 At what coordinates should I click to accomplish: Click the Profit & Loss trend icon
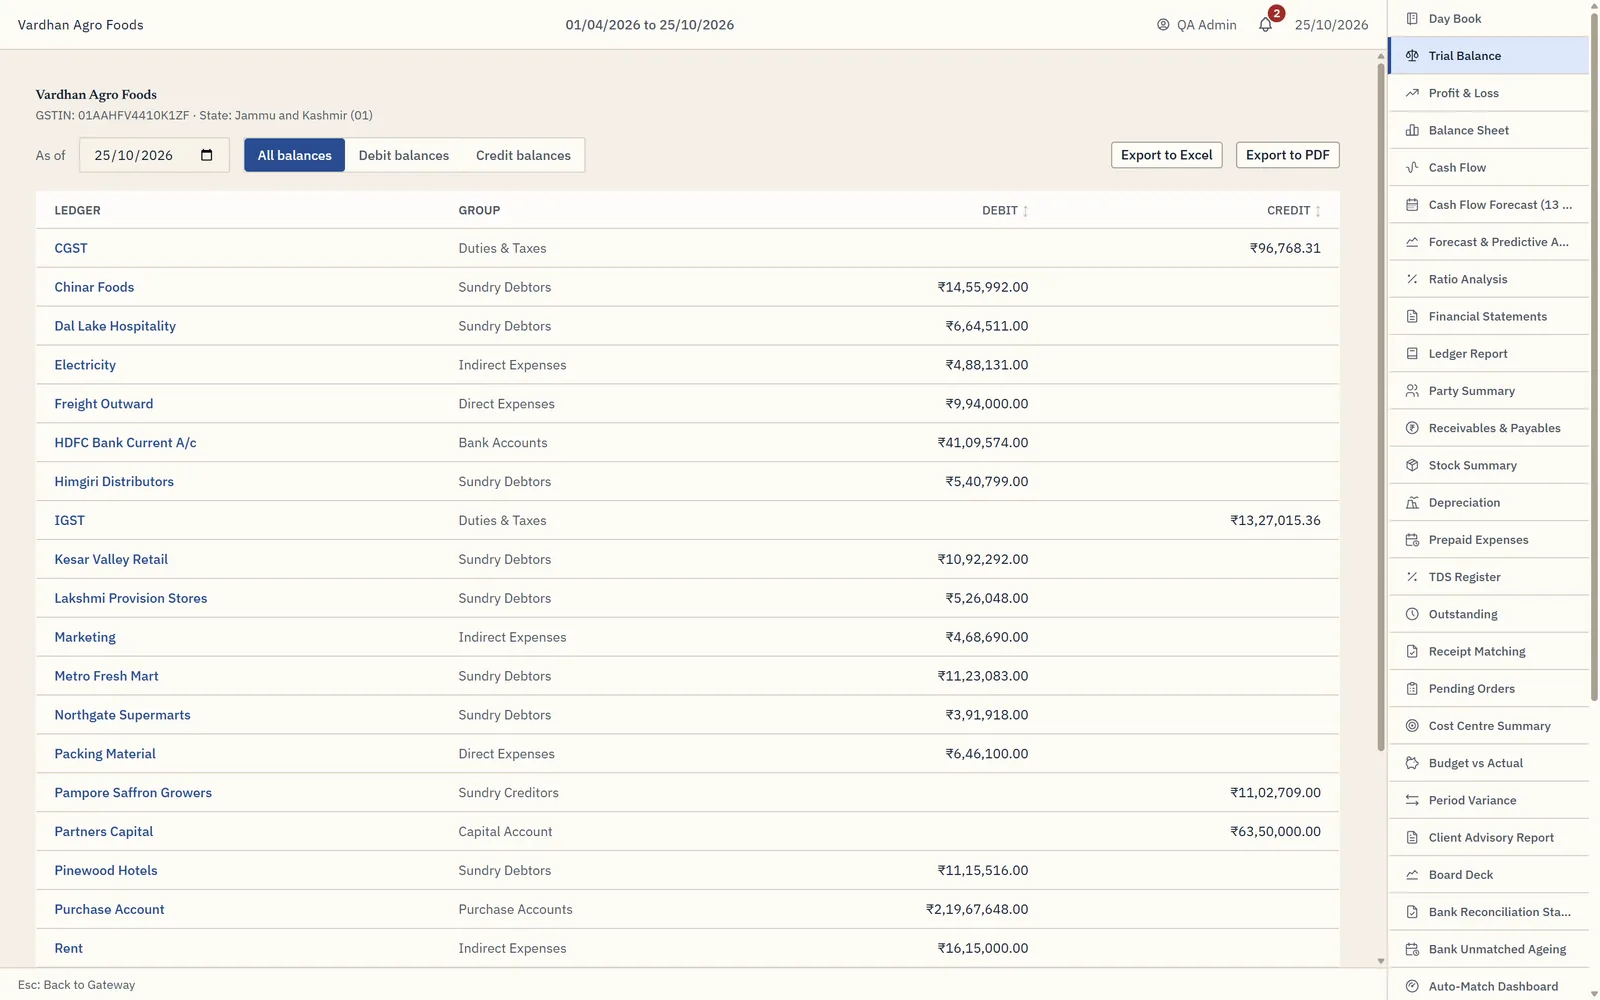(x=1412, y=93)
